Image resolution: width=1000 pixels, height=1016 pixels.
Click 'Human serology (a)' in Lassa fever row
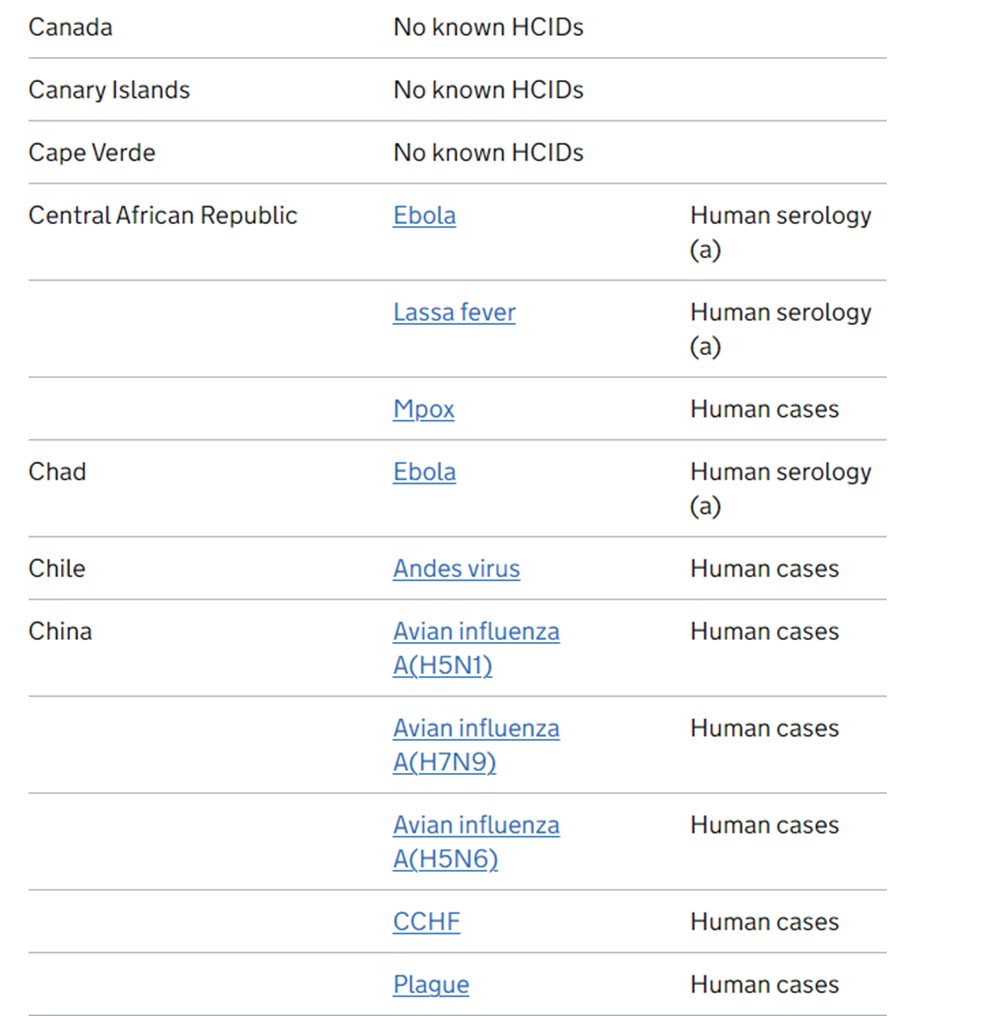(x=780, y=329)
